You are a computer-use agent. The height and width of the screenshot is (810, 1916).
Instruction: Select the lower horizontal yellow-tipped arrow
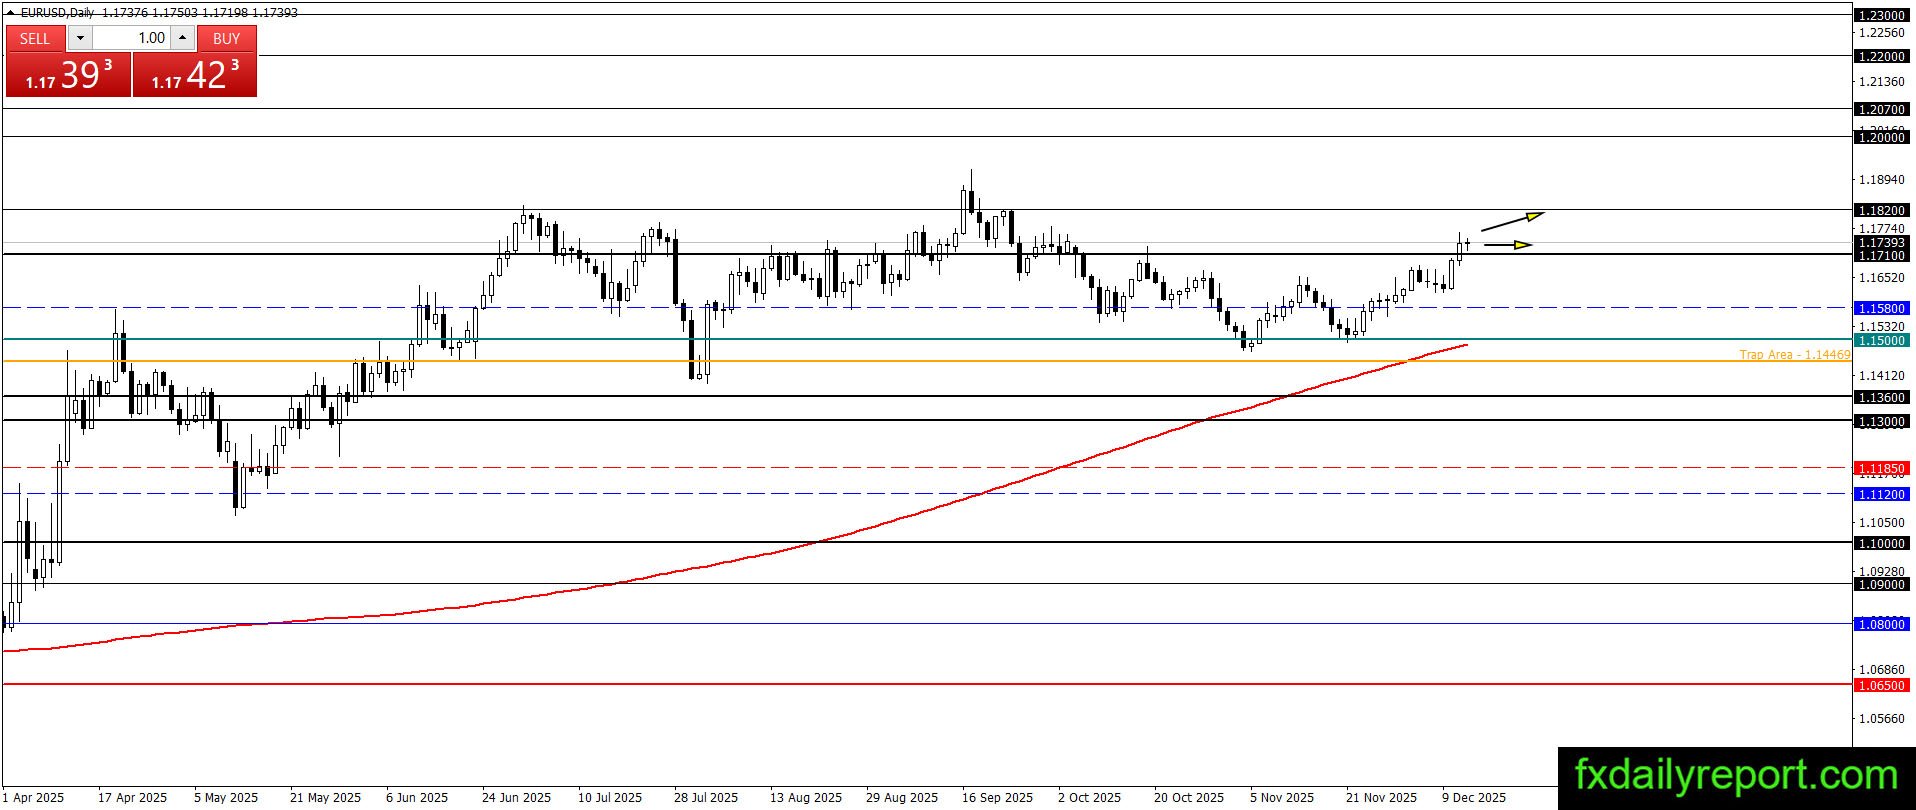point(1508,245)
